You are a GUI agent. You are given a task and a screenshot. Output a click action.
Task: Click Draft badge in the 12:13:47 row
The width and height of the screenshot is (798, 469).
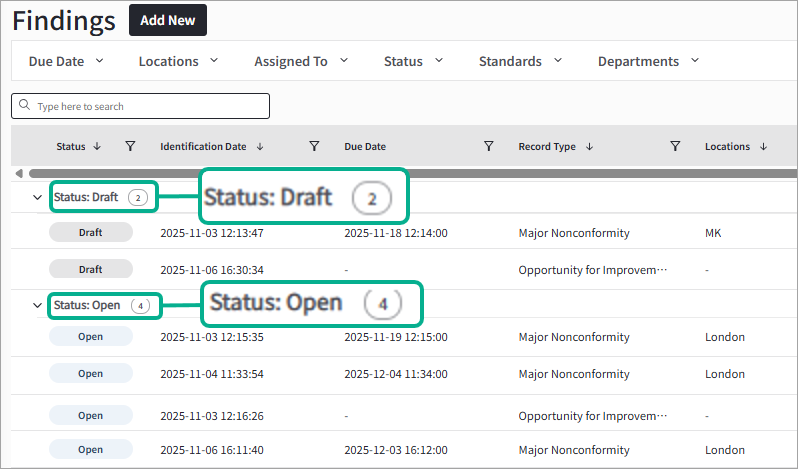pos(91,232)
